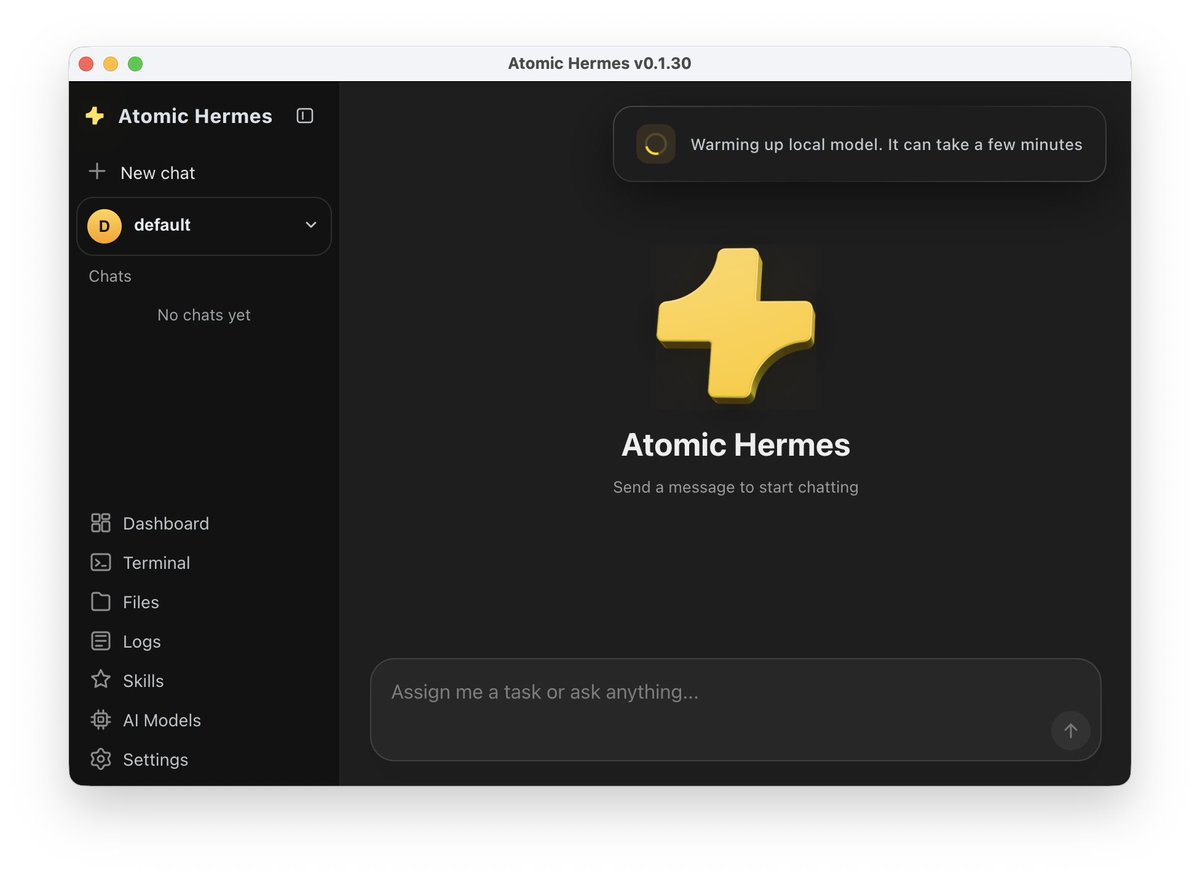Click the sidebar collapse toggle icon

pos(305,116)
